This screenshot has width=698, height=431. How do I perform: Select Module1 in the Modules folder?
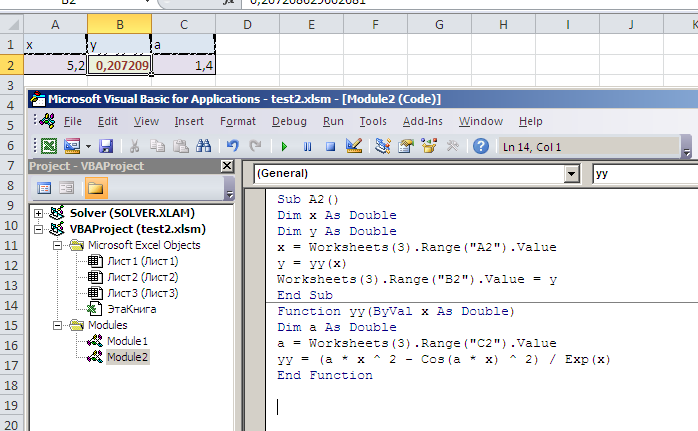point(127,342)
